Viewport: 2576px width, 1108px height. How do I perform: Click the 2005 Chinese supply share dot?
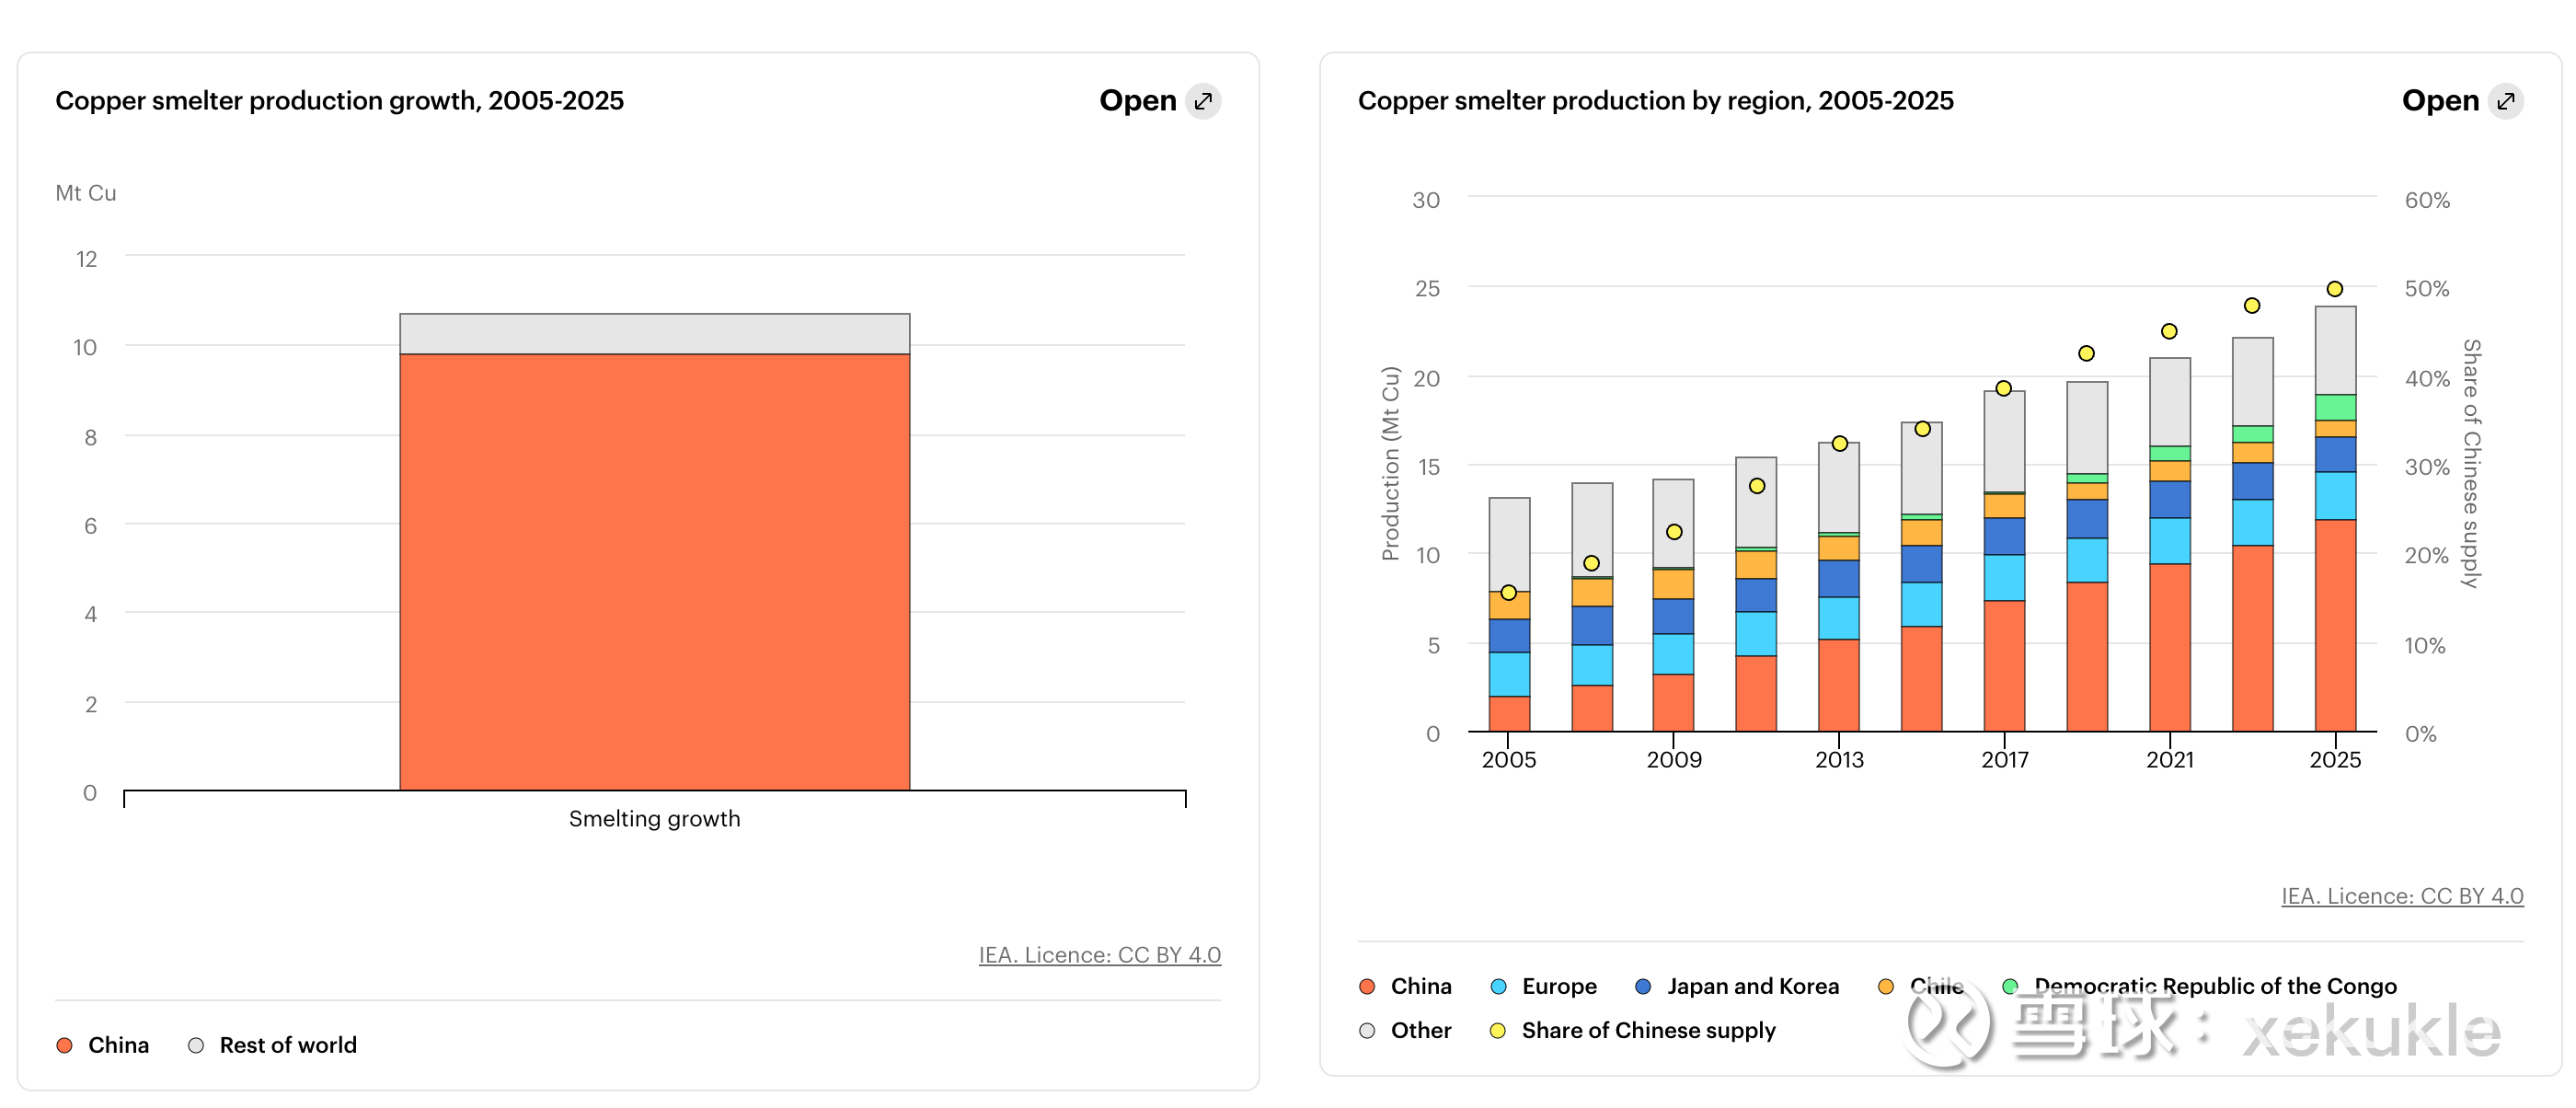pos(1508,593)
